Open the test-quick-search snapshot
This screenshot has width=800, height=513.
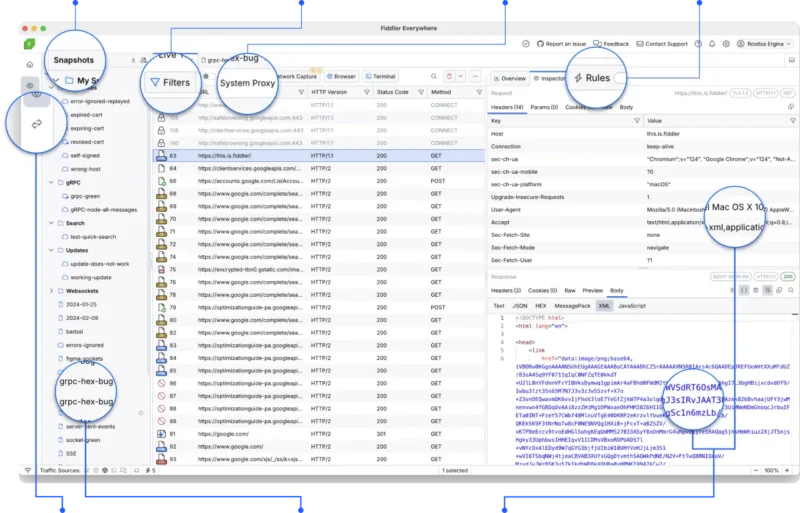(x=89, y=237)
